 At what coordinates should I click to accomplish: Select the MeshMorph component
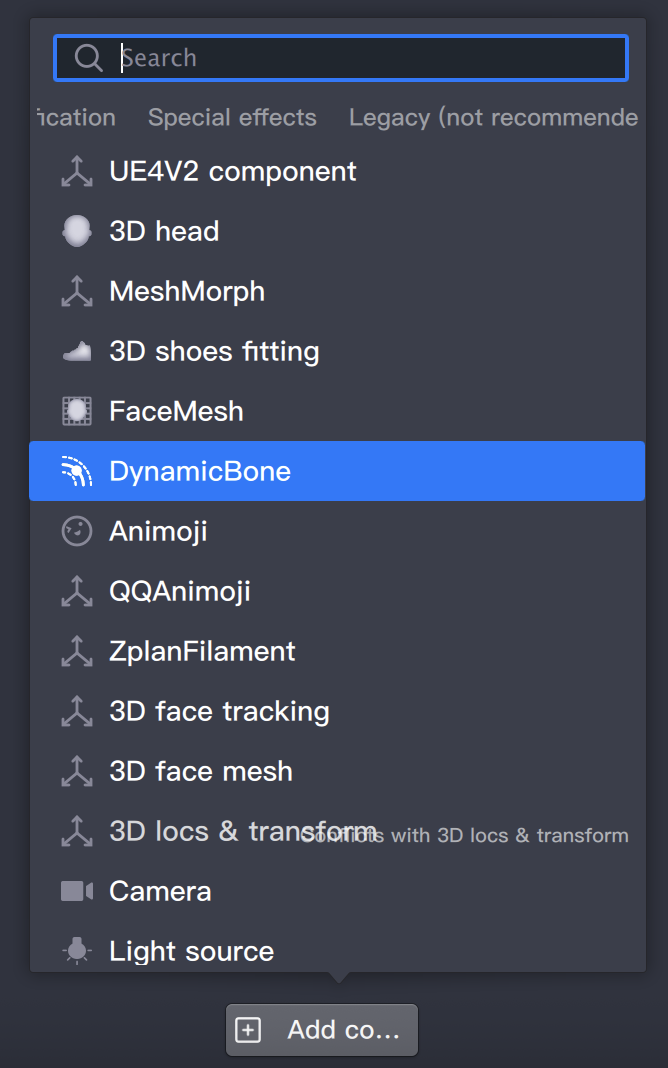point(187,291)
